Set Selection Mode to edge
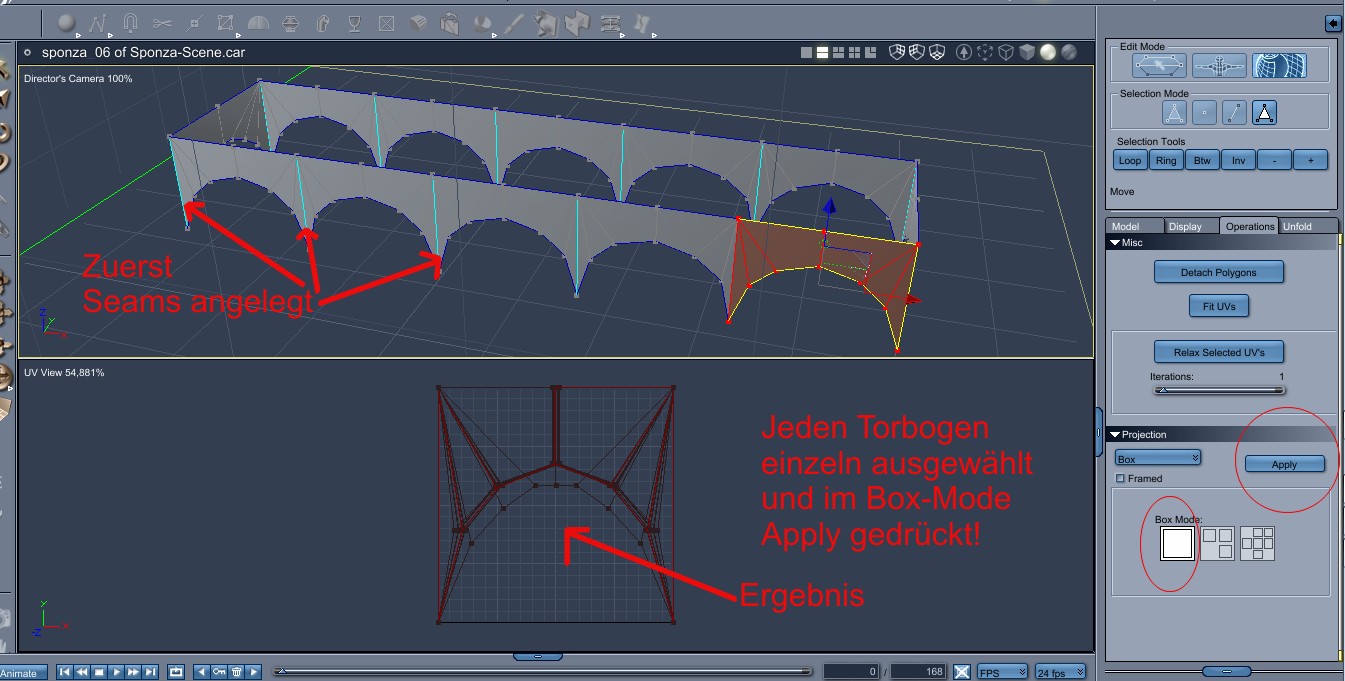The width and height of the screenshot is (1345, 681). (x=1234, y=113)
